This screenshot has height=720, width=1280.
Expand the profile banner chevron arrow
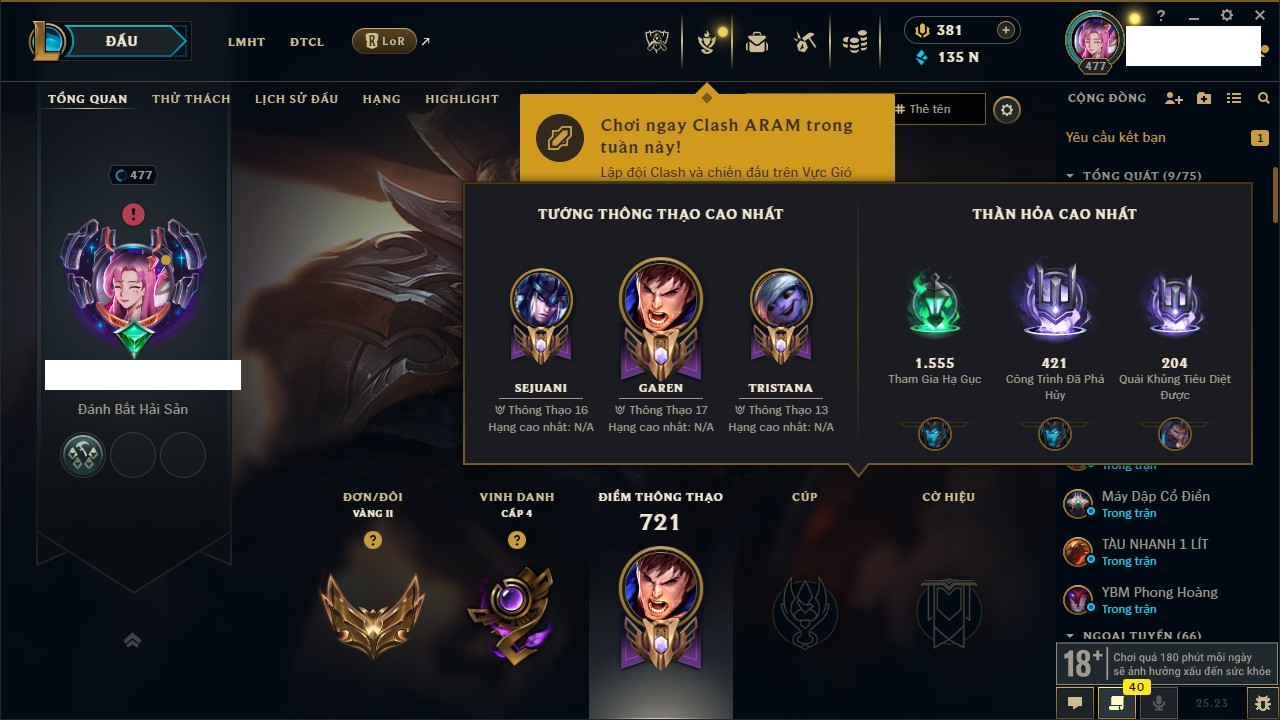coord(133,640)
